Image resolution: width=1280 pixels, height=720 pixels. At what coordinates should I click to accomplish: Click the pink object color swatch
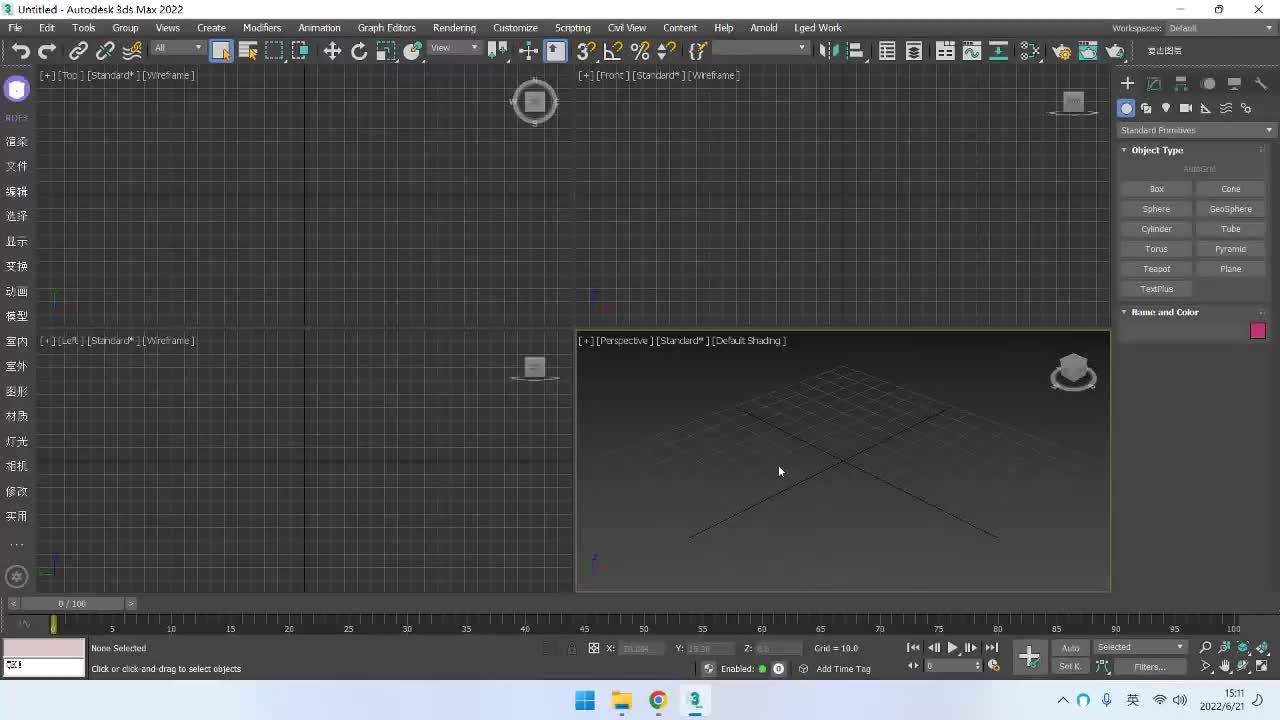coord(1257,331)
